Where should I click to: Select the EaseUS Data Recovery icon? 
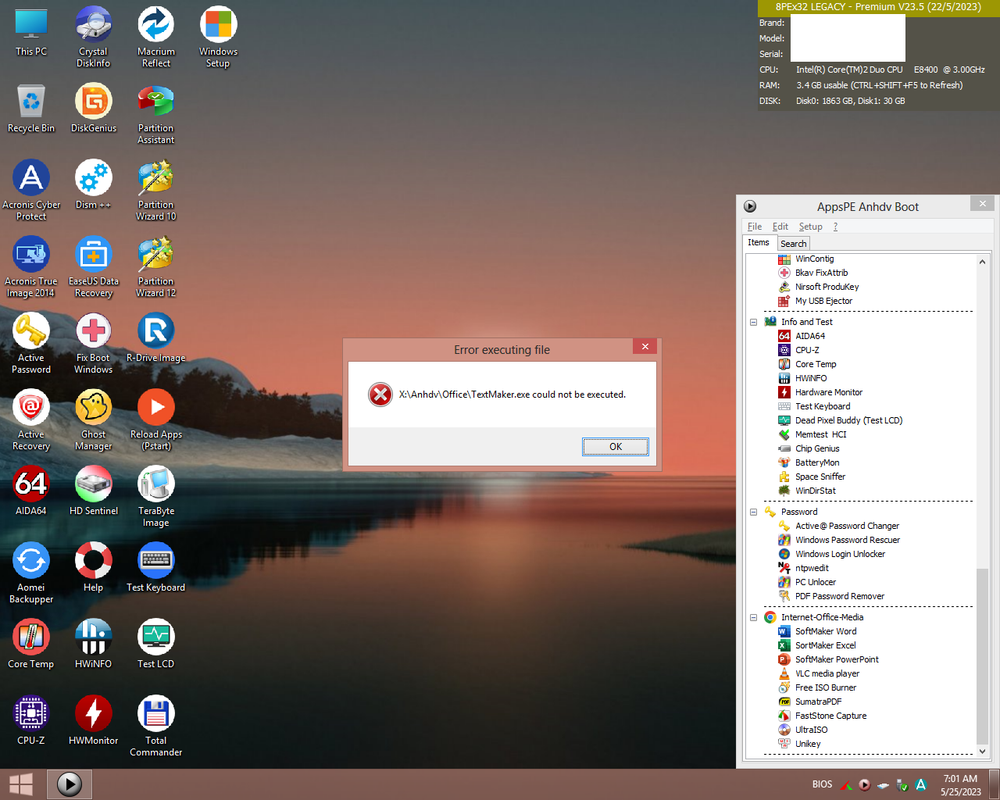pos(93,267)
